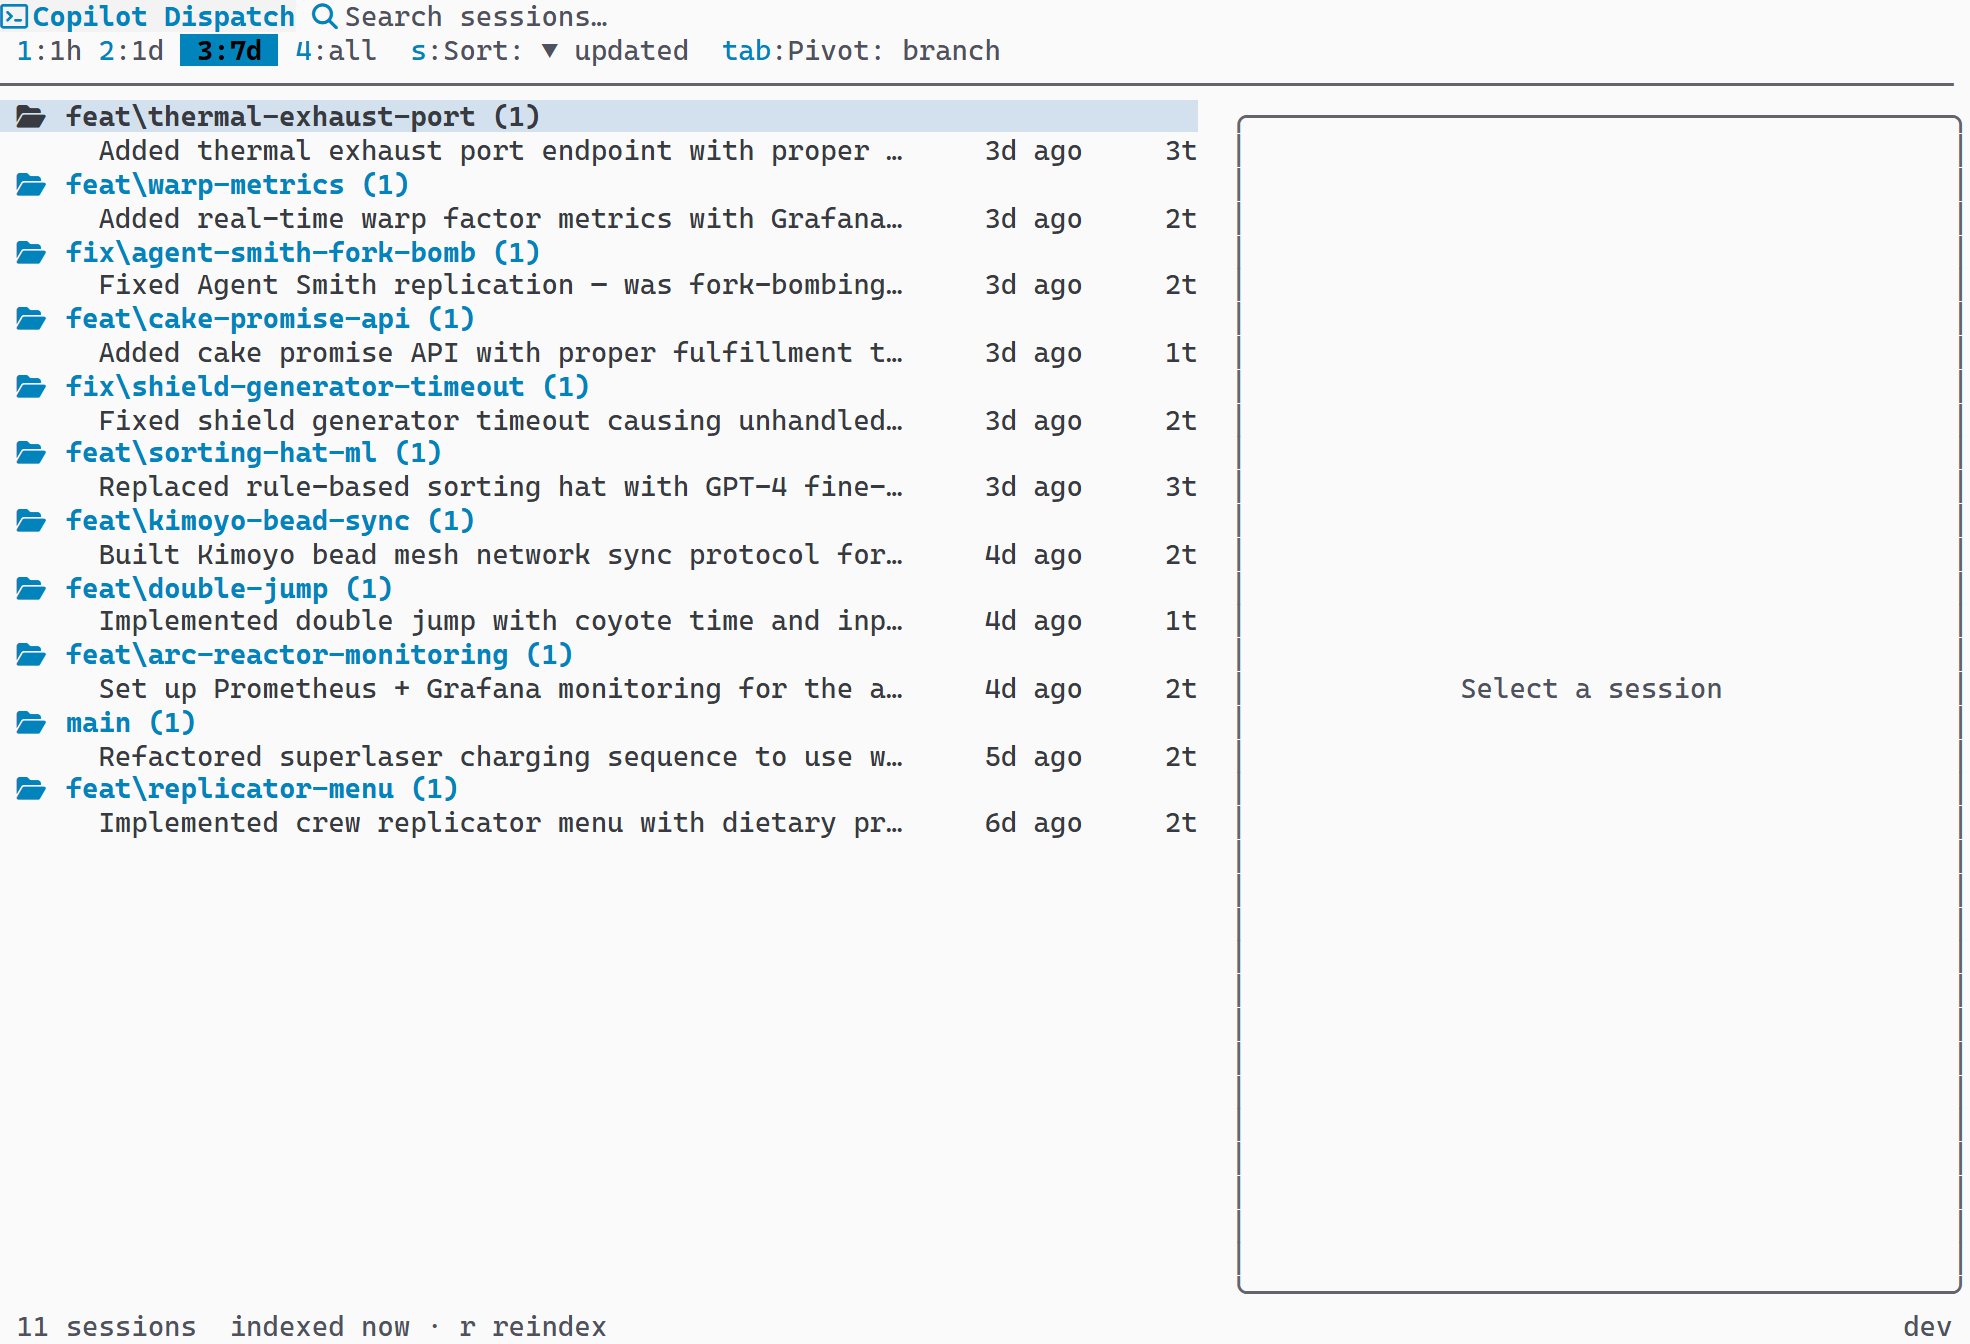This screenshot has width=1970, height=1344.
Task: Switch to the 2:1d filter
Action: coord(131,50)
